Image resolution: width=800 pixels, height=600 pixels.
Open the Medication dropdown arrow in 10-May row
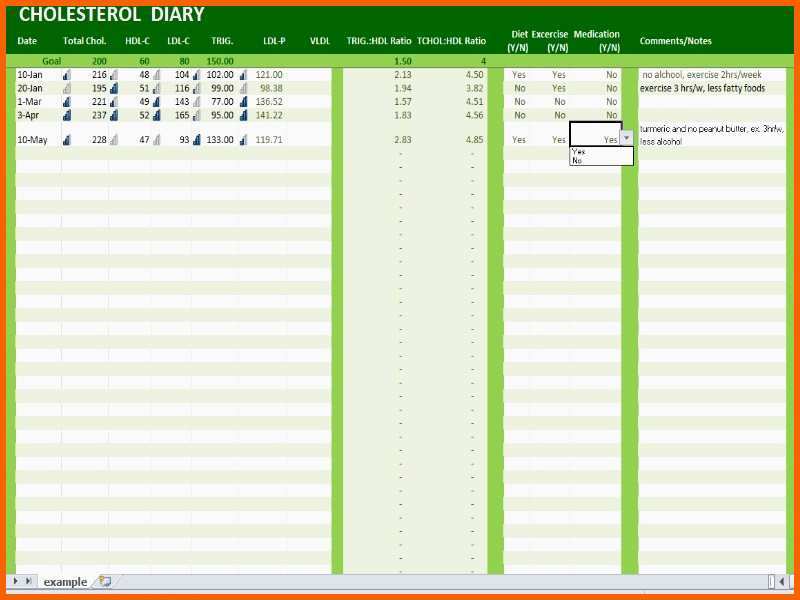point(627,138)
